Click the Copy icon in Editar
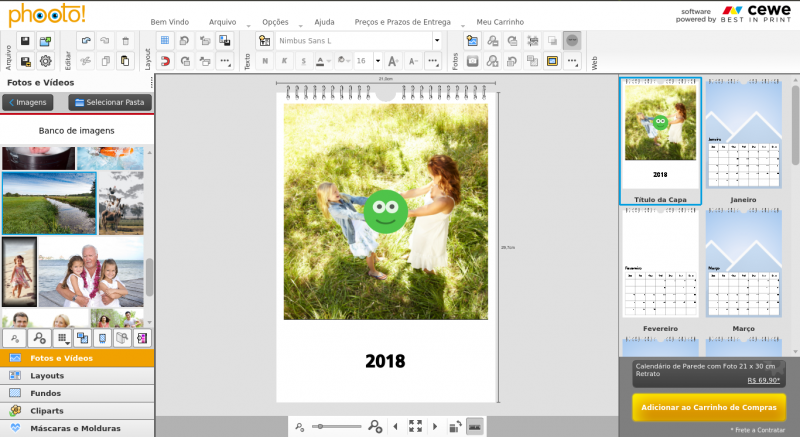The width and height of the screenshot is (800, 437). tap(105, 61)
